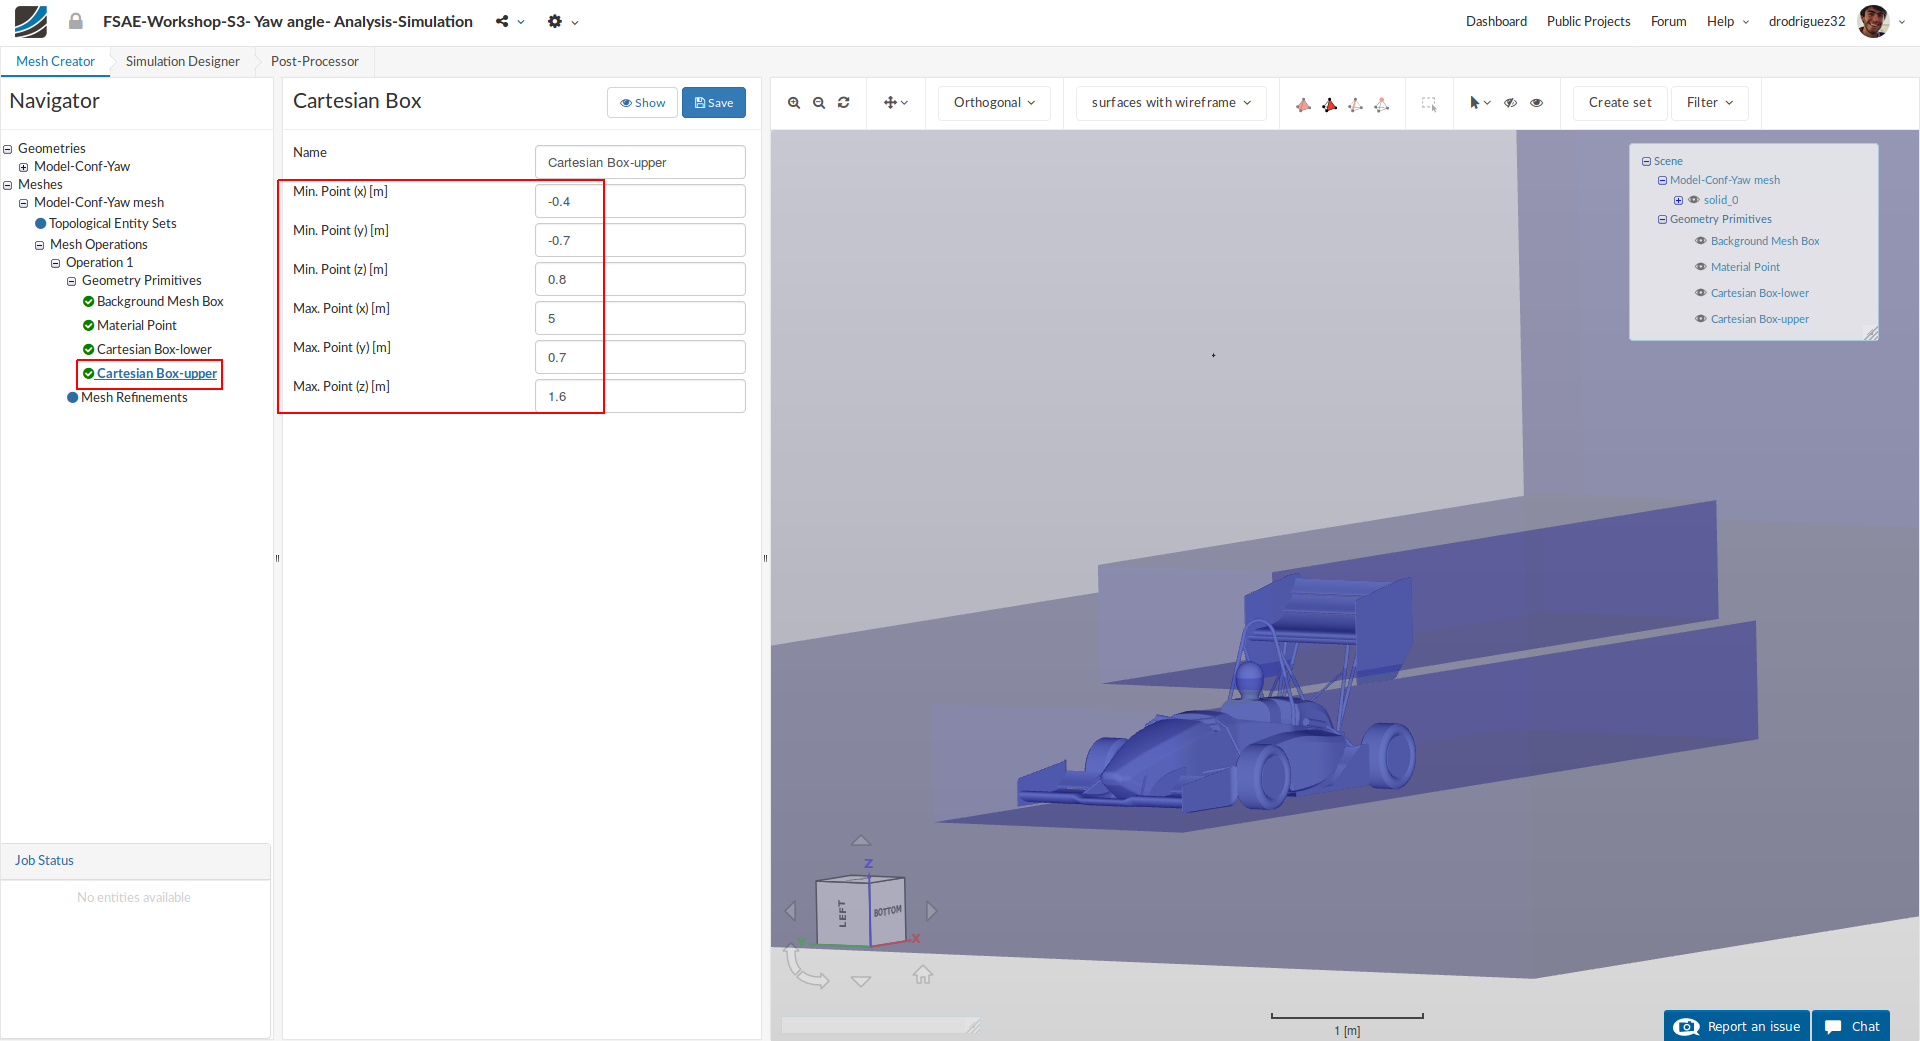Toggle solid_0 visibility eye icon

click(1694, 200)
